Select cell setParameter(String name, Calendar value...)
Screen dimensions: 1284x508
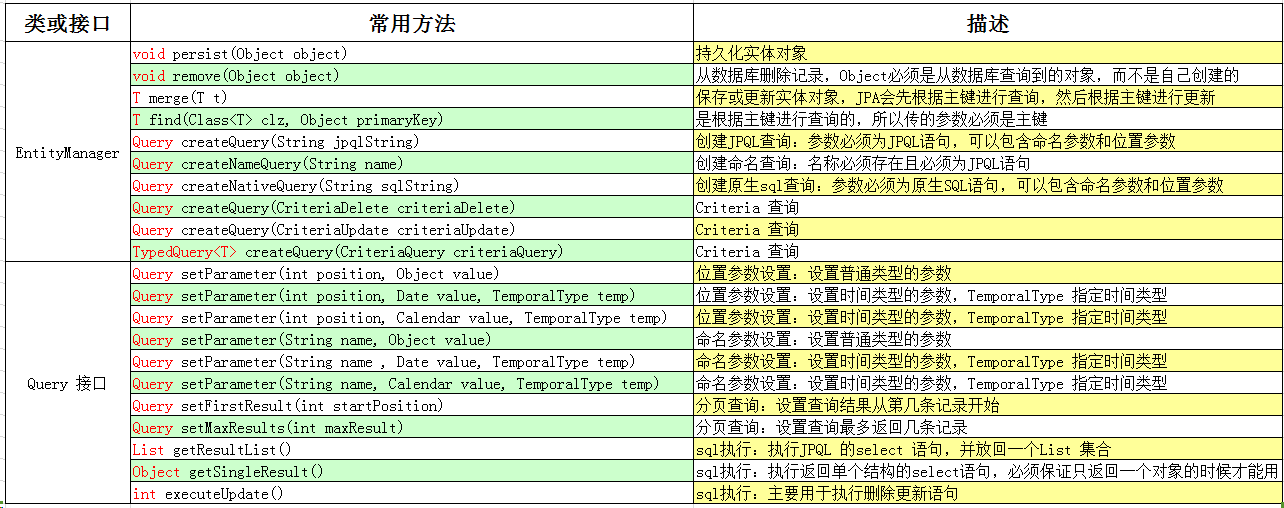pyautogui.click(x=412, y=383)
